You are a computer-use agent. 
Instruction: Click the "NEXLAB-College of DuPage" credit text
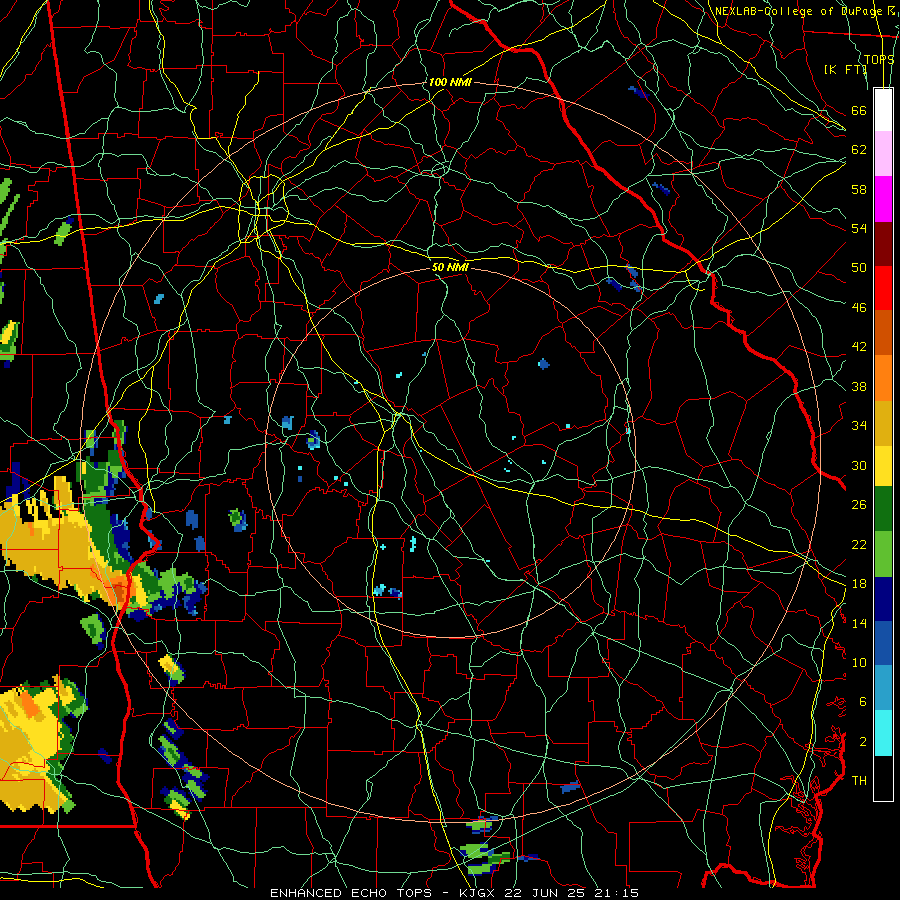tap(800, 11)
